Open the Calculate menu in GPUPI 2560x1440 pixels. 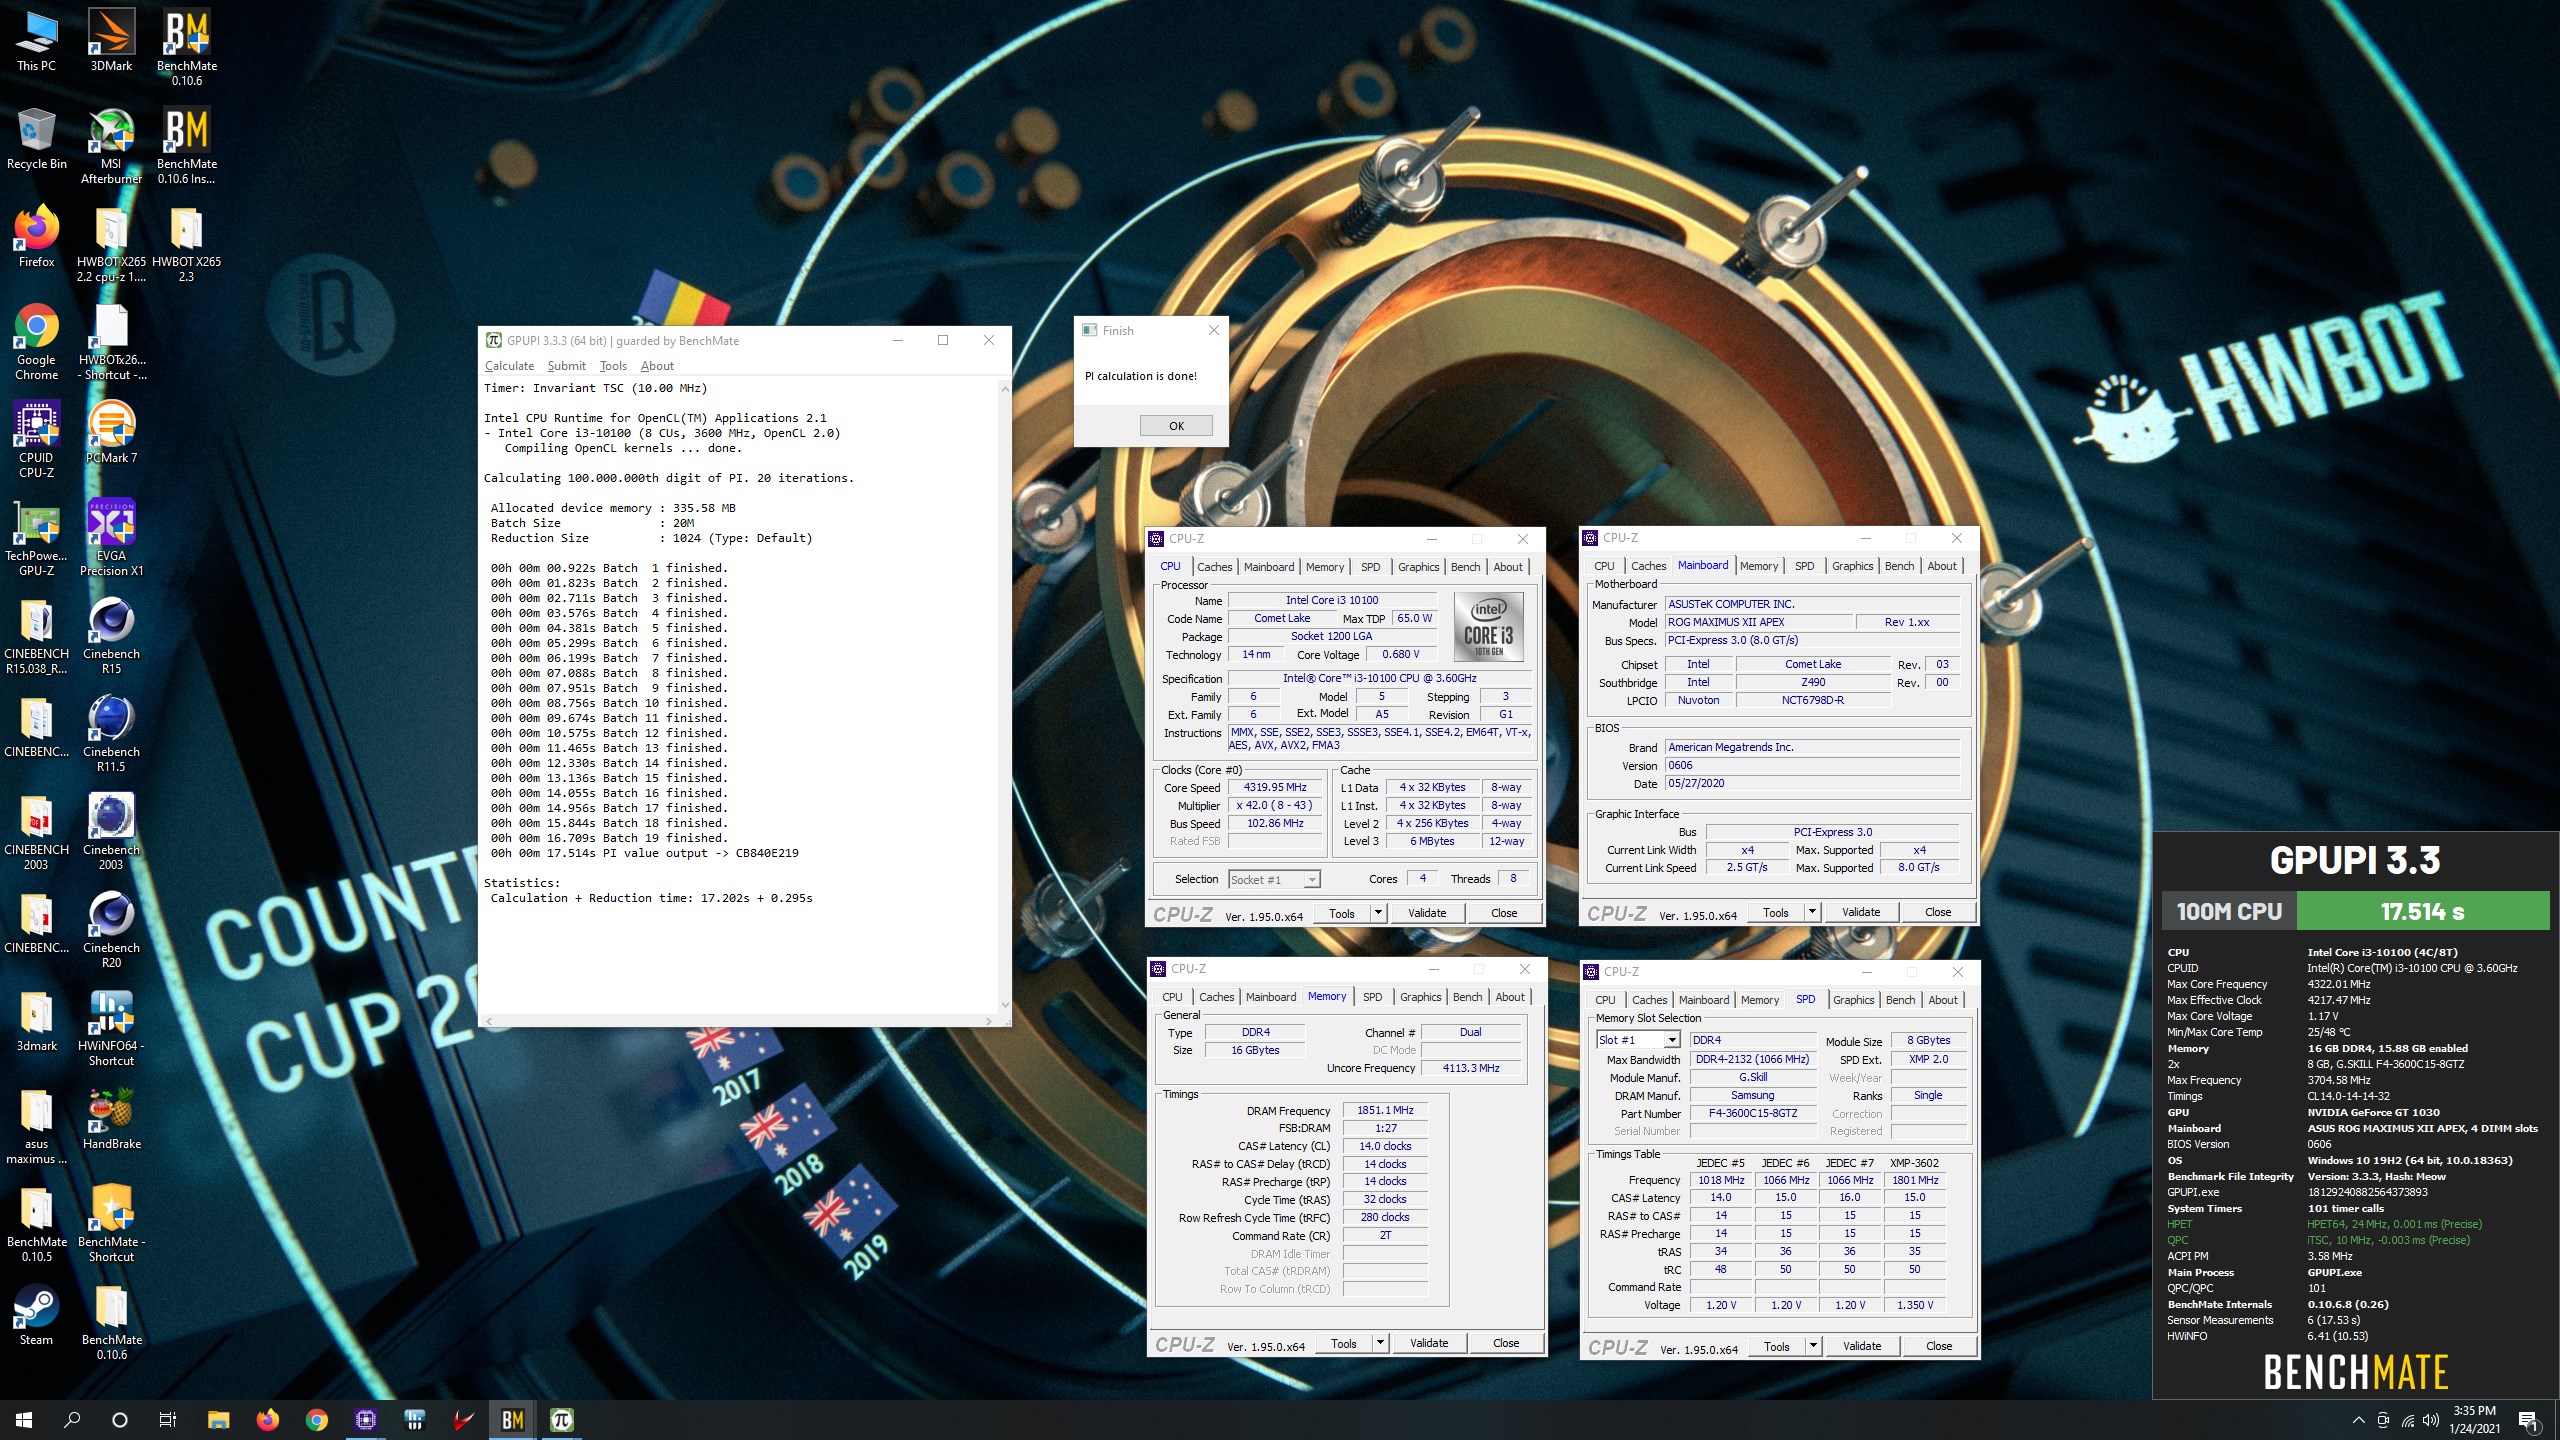click(x=509, y=366)
